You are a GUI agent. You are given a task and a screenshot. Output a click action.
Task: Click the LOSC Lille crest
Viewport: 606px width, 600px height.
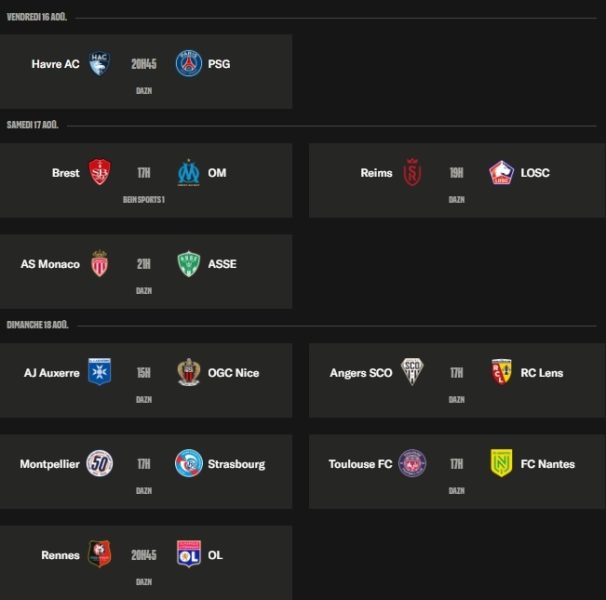point(501,172)
